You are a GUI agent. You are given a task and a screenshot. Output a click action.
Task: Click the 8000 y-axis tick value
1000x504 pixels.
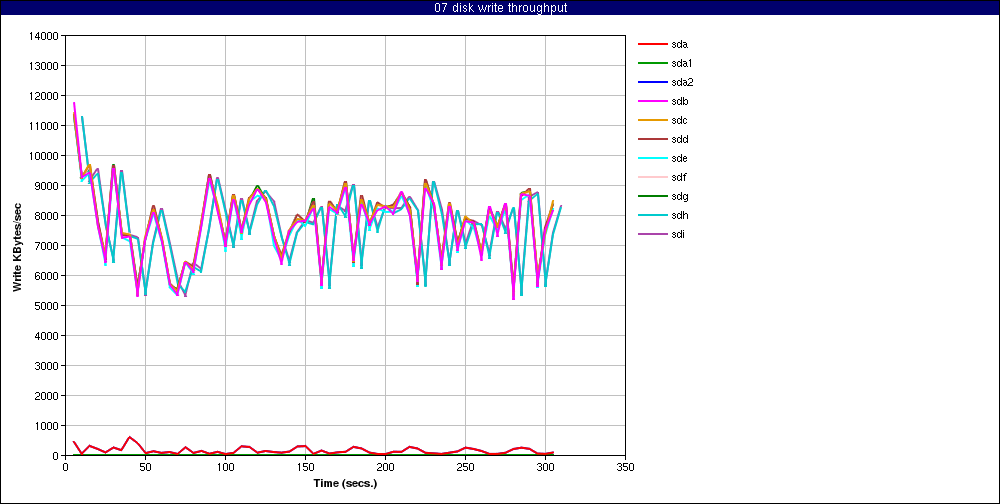tap(47, 216)
